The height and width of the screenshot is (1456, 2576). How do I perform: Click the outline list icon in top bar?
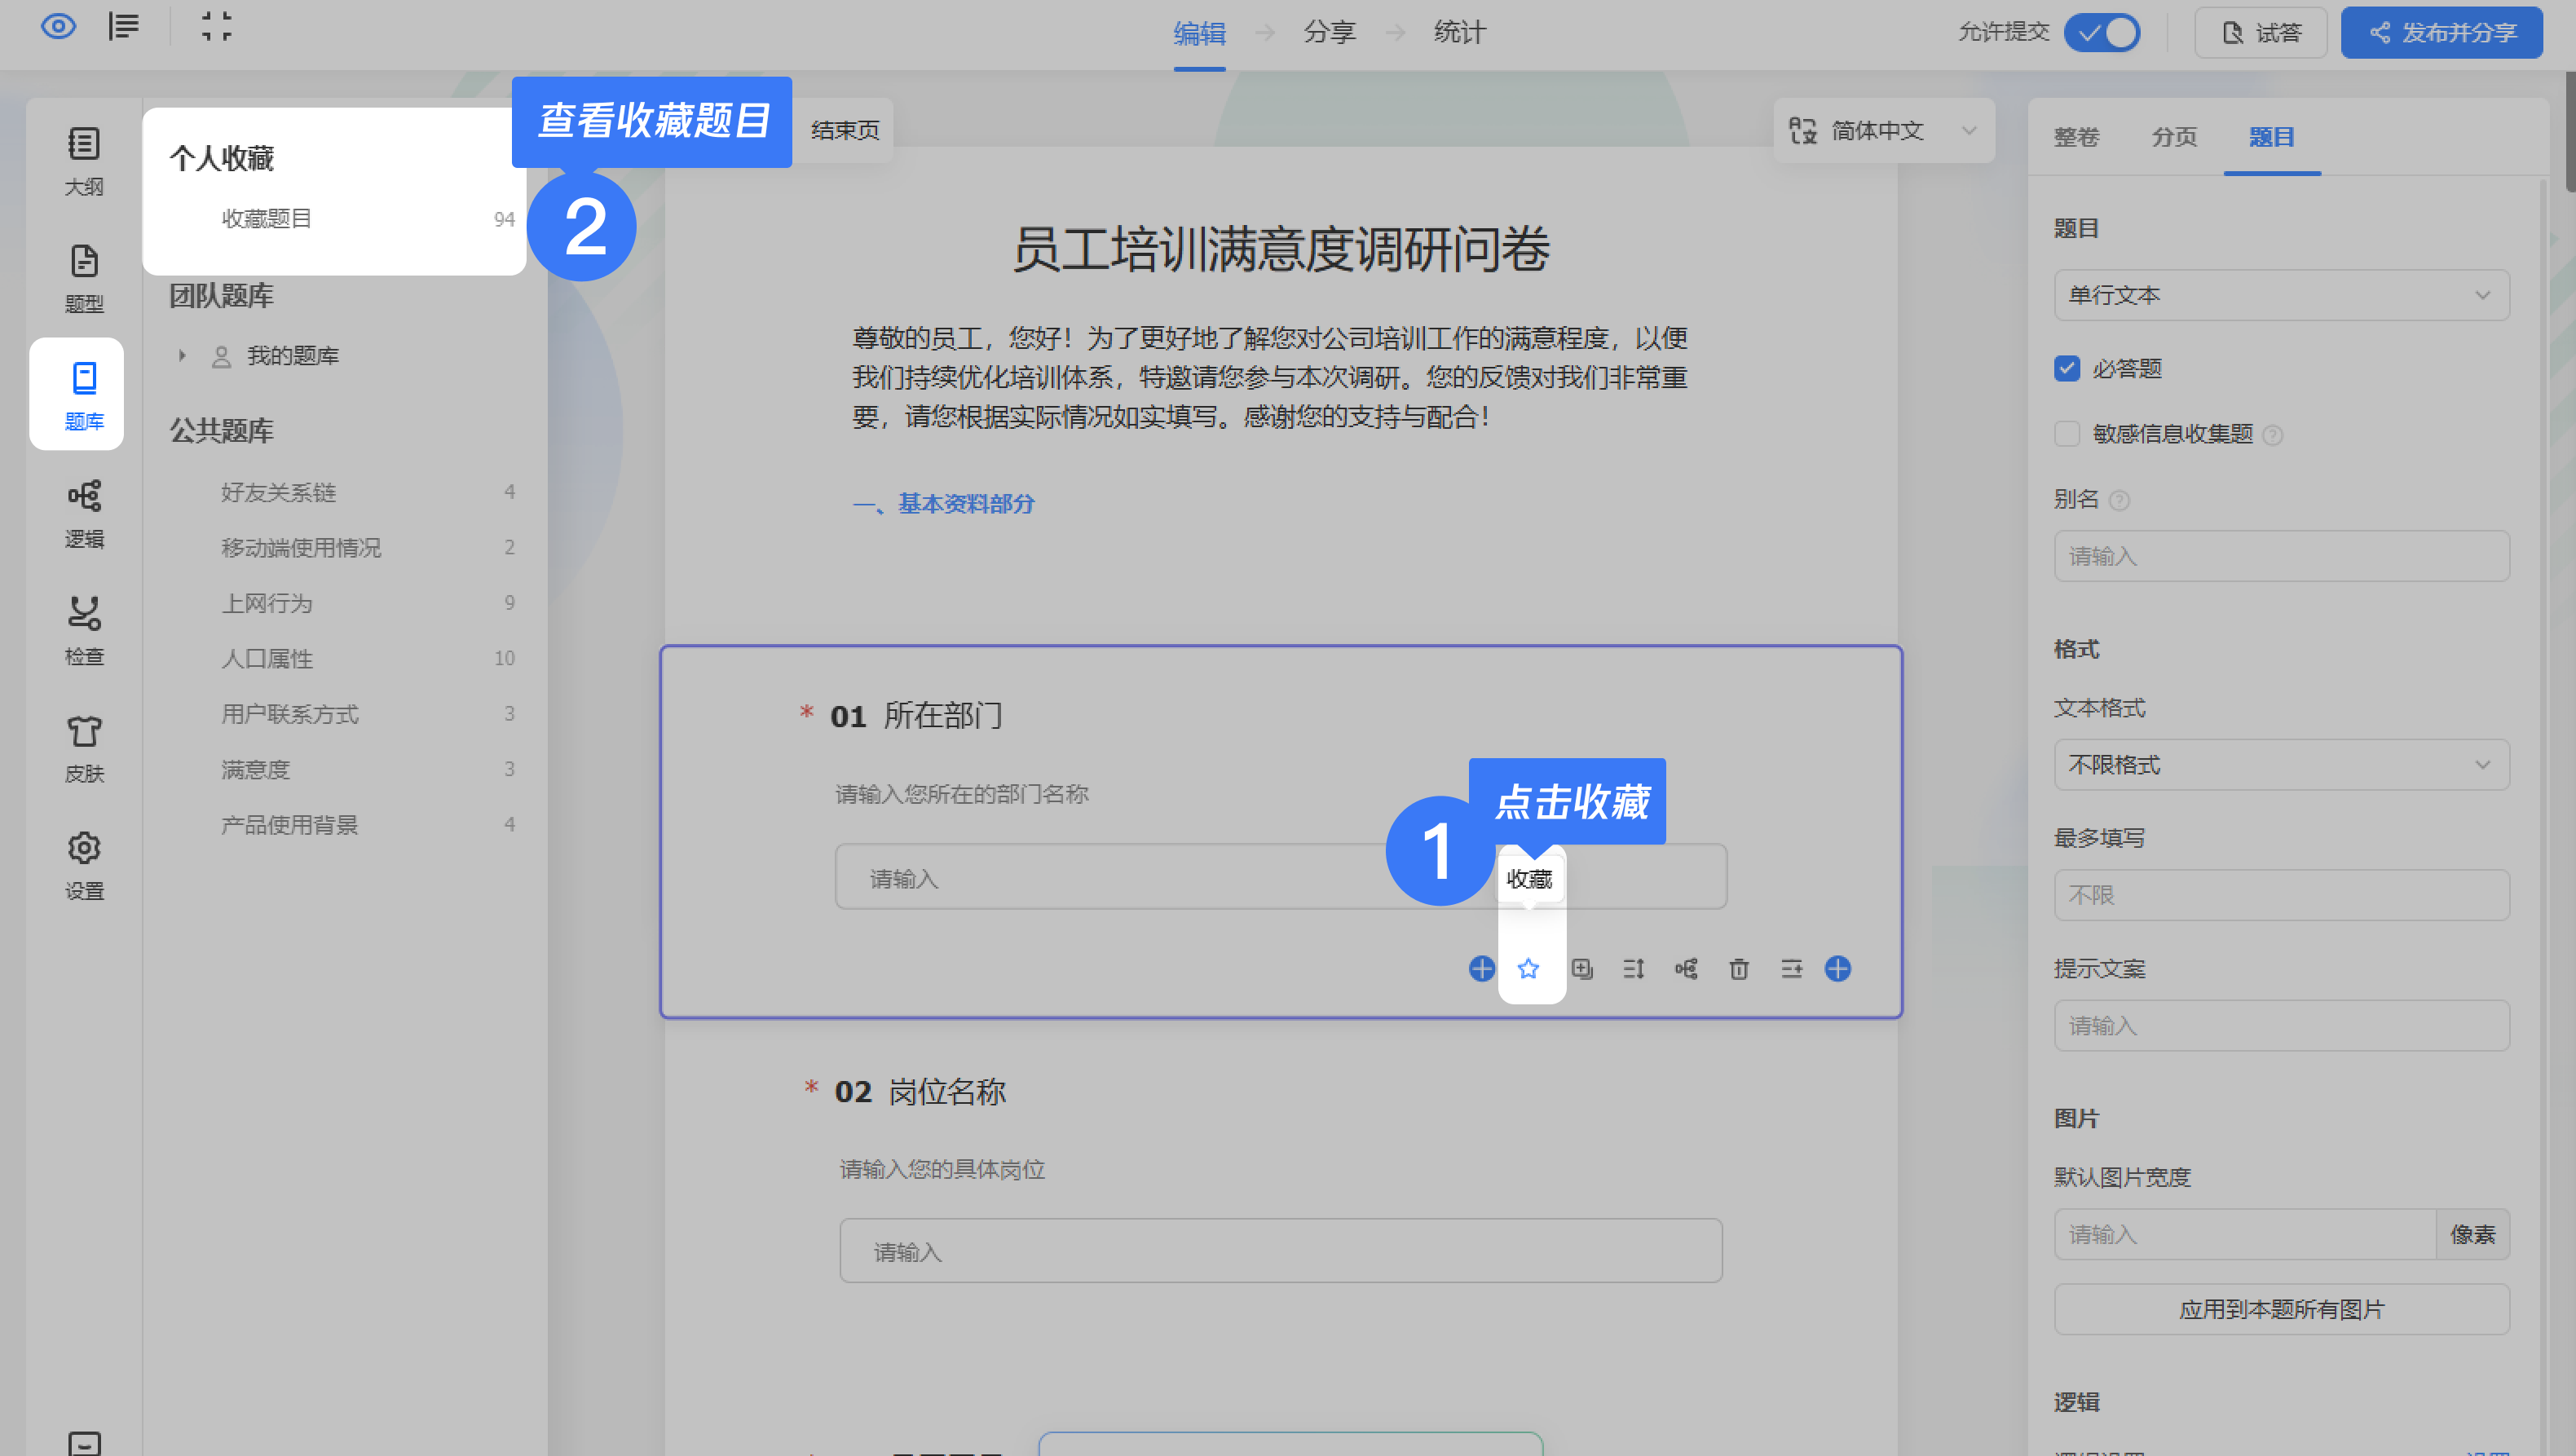(x=124, y=27)
